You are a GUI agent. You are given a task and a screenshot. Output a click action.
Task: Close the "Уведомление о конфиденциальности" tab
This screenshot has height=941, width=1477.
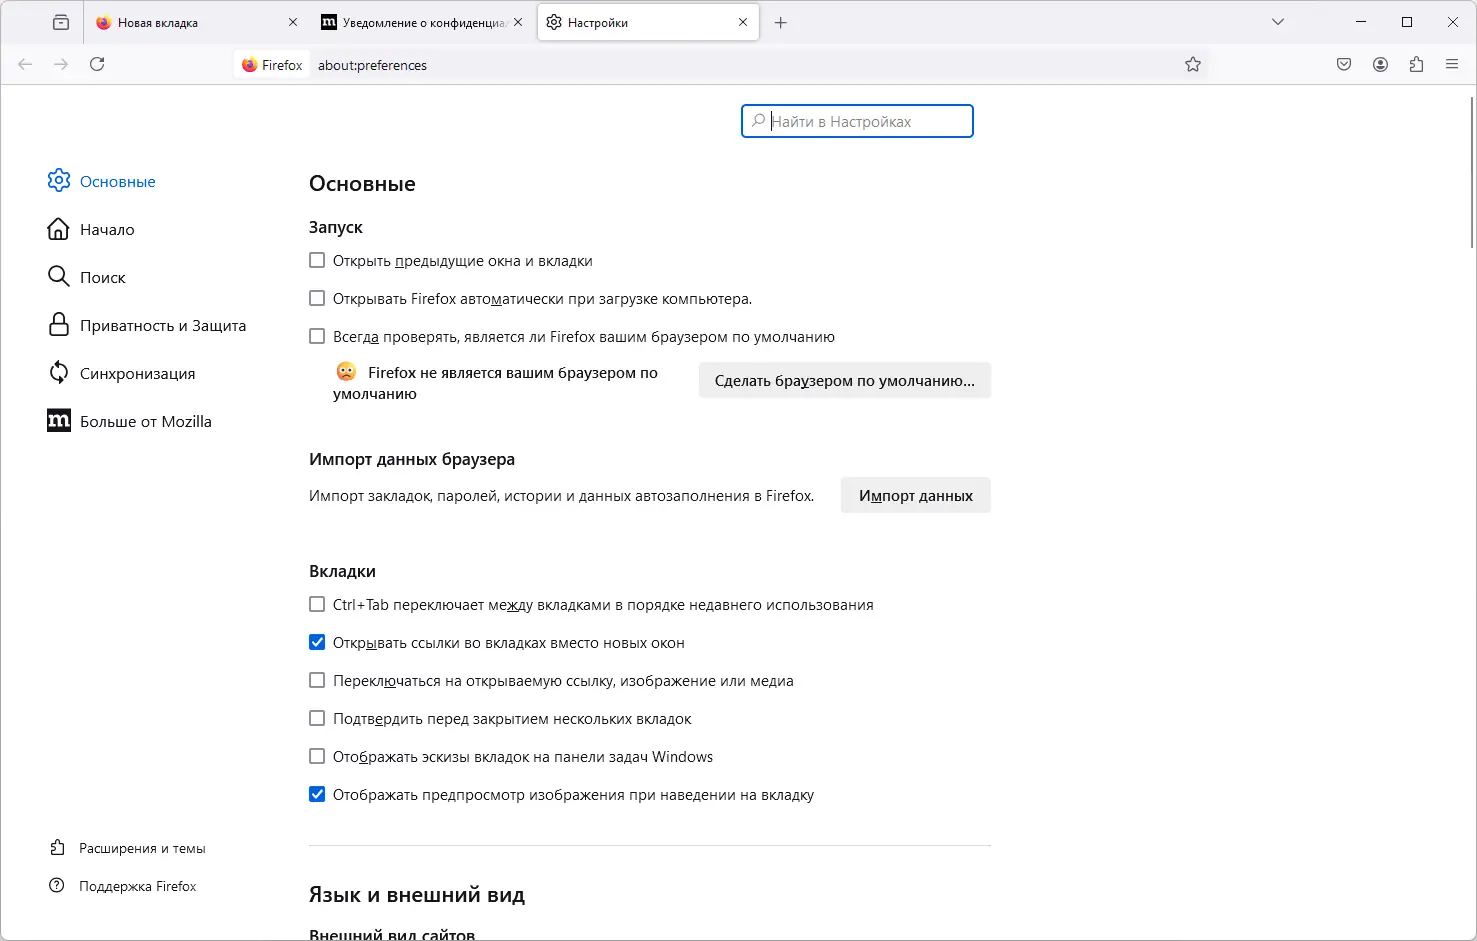pos(518,22)
